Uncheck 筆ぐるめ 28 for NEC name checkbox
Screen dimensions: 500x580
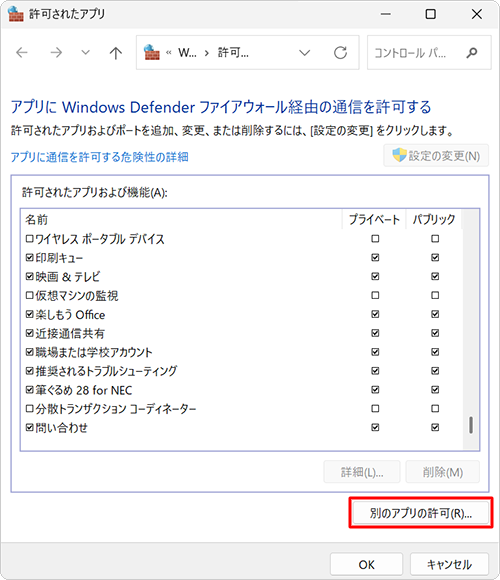click(x=30, y=390)
